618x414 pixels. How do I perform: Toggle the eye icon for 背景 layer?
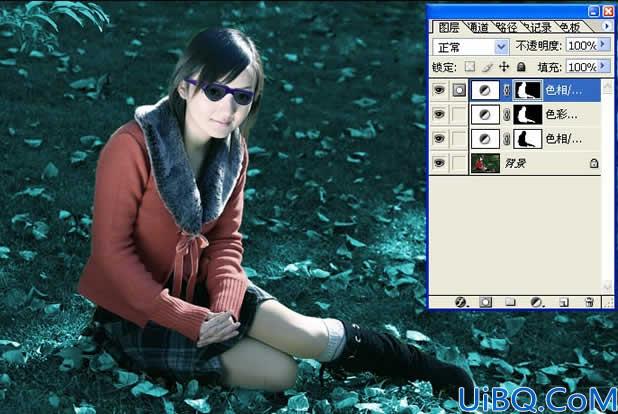click(x=439, y=162)
